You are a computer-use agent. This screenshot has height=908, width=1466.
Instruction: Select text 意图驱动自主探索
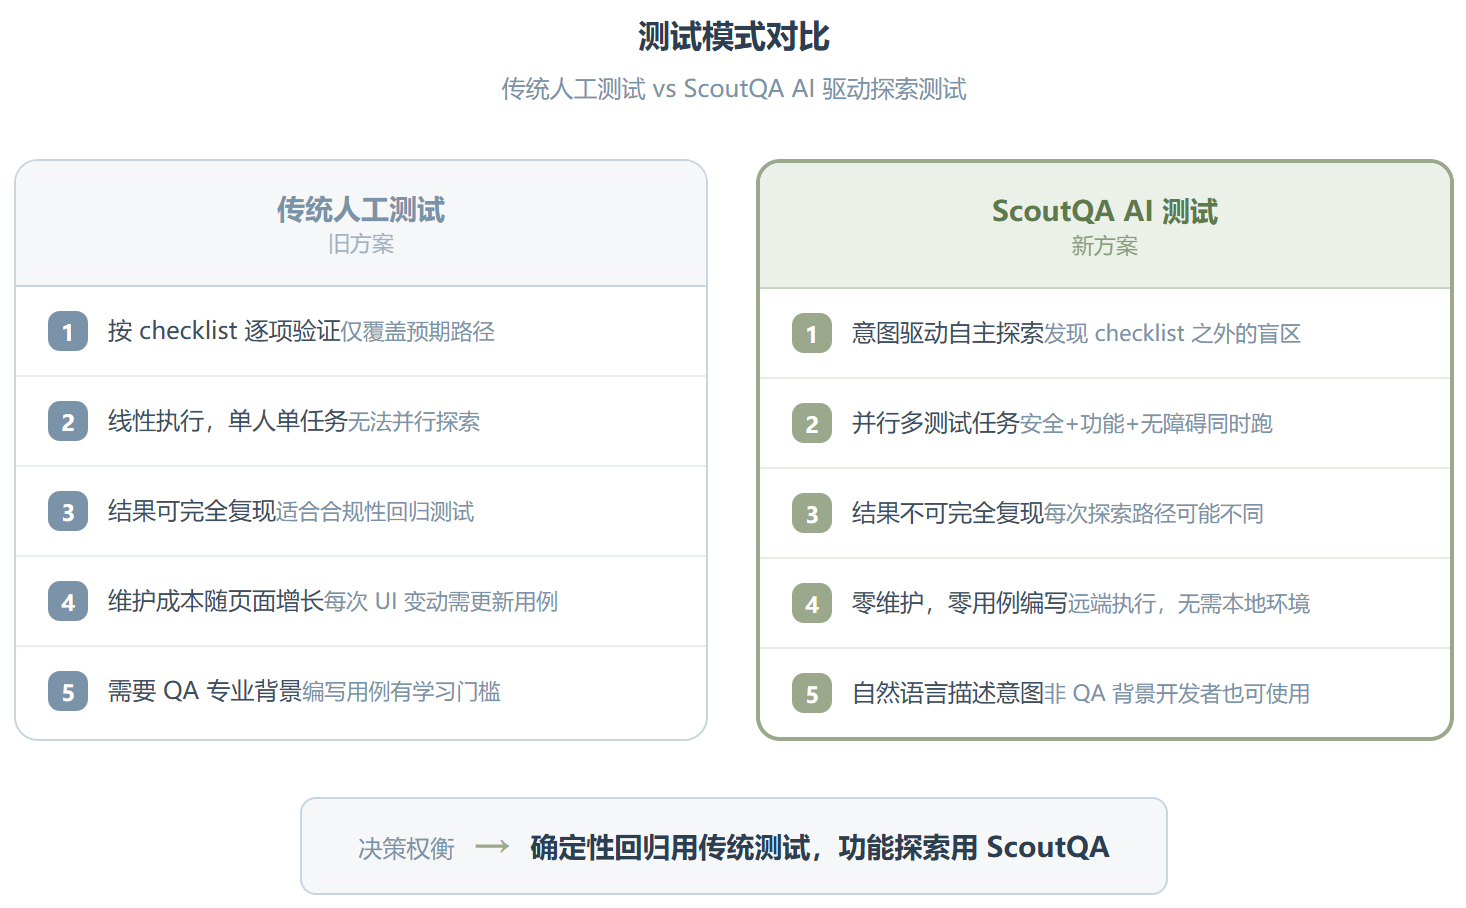point(948,333)
